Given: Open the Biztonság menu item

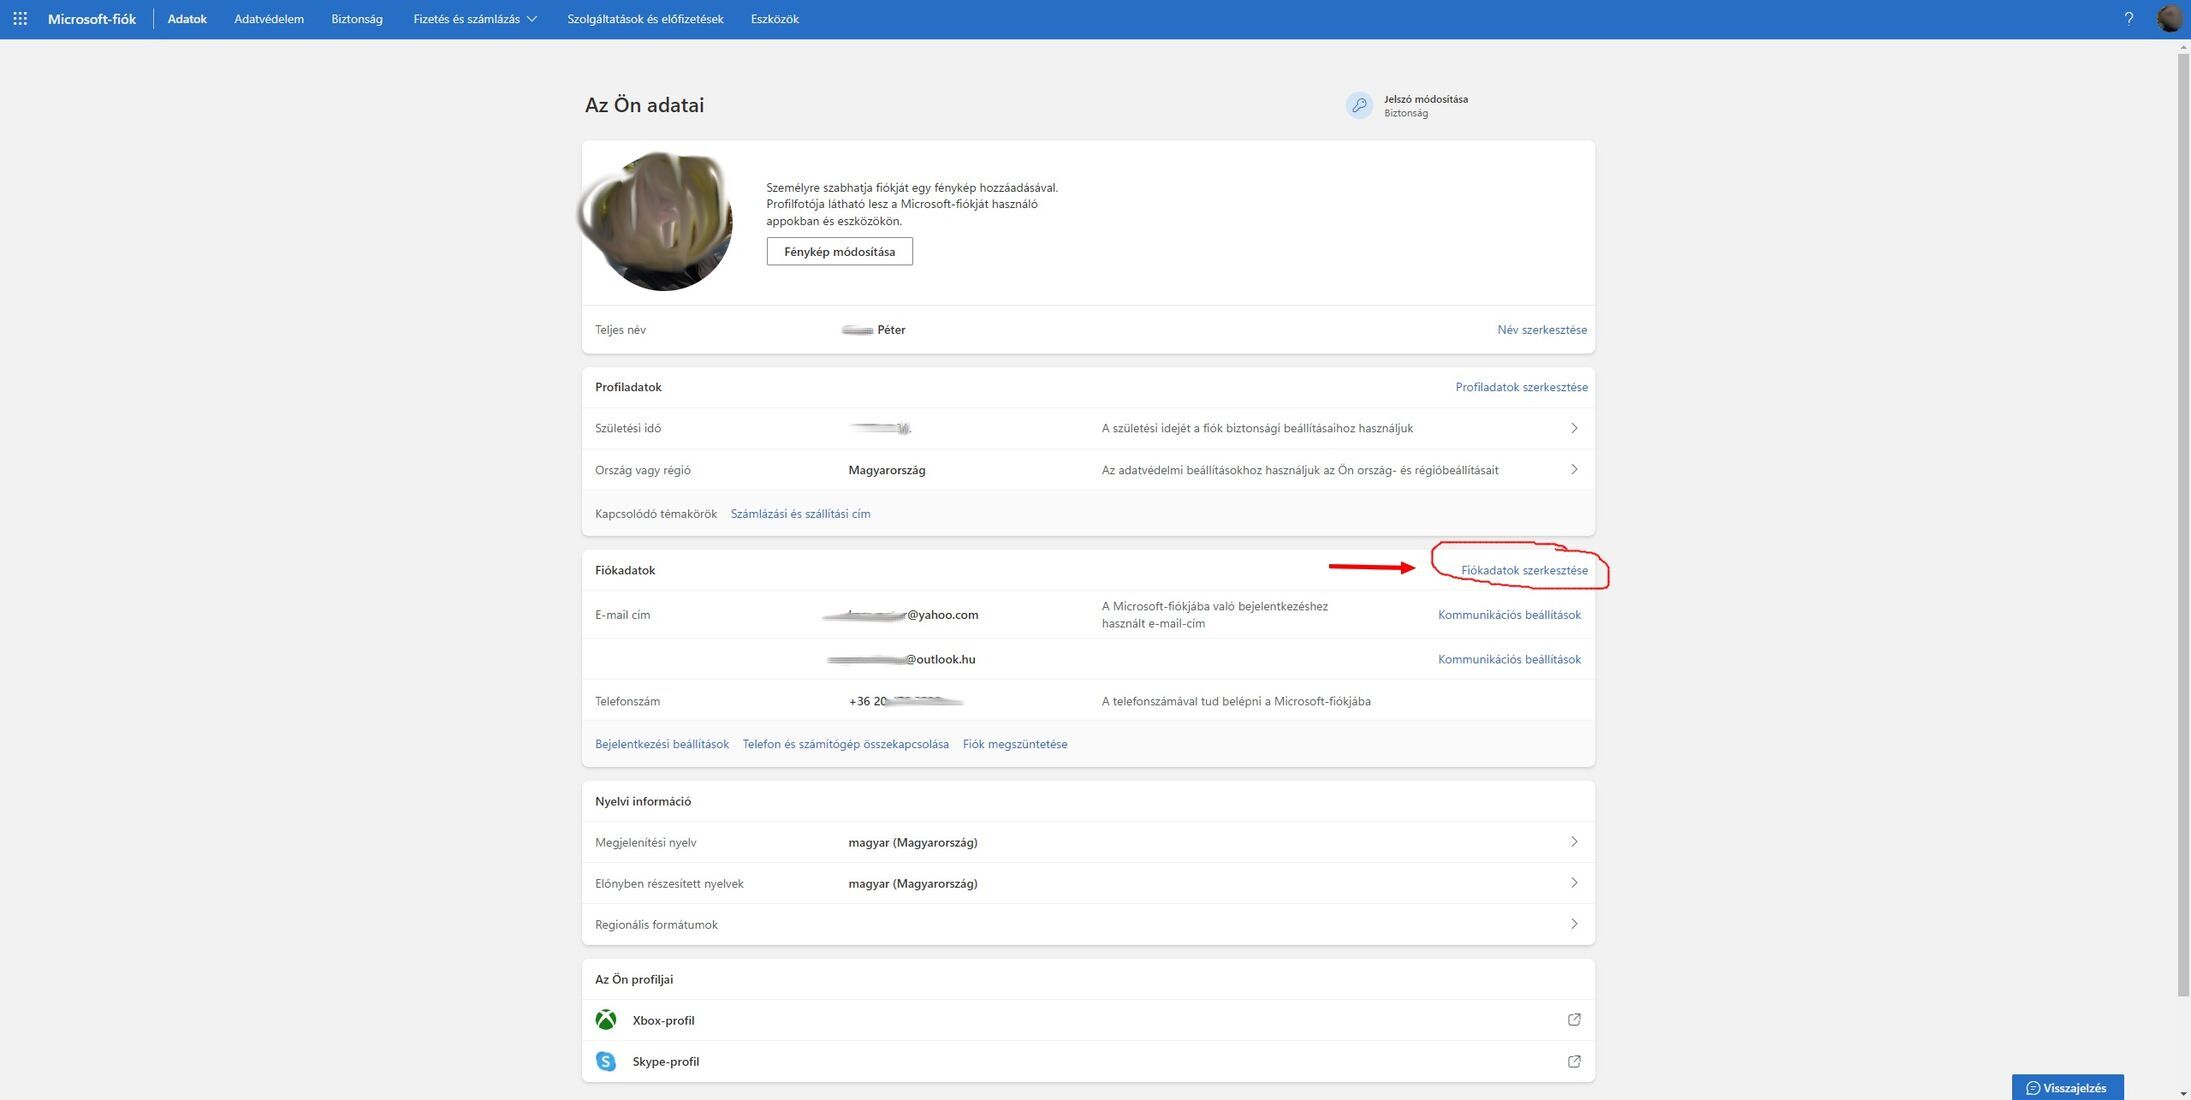Looking at the screenshot, I should 357,19.
